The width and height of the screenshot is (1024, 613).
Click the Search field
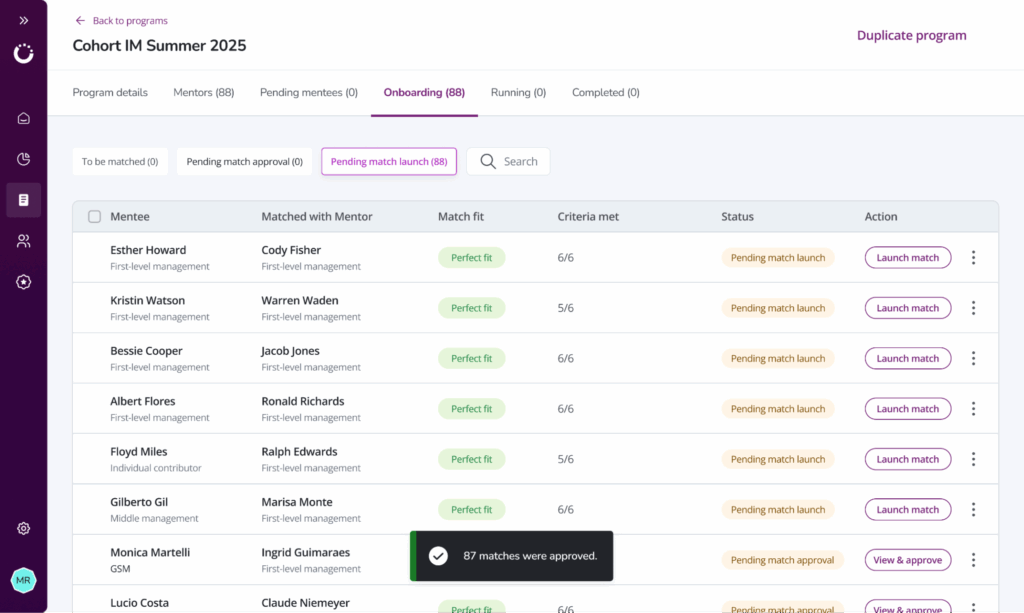508,161
